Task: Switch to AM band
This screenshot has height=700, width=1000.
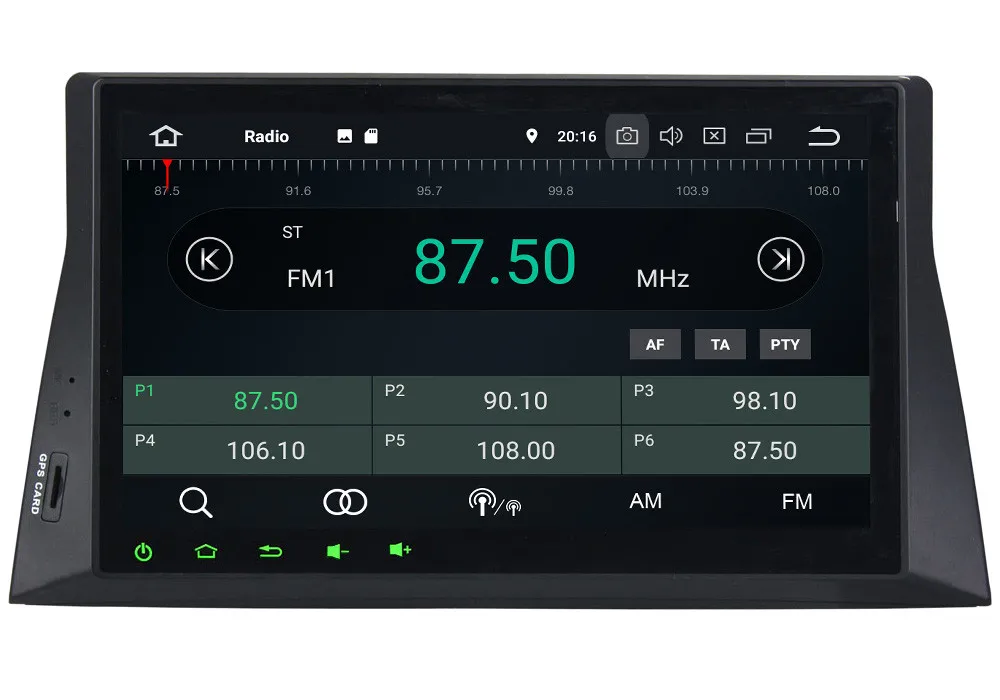Action: (x=645, y=501)
